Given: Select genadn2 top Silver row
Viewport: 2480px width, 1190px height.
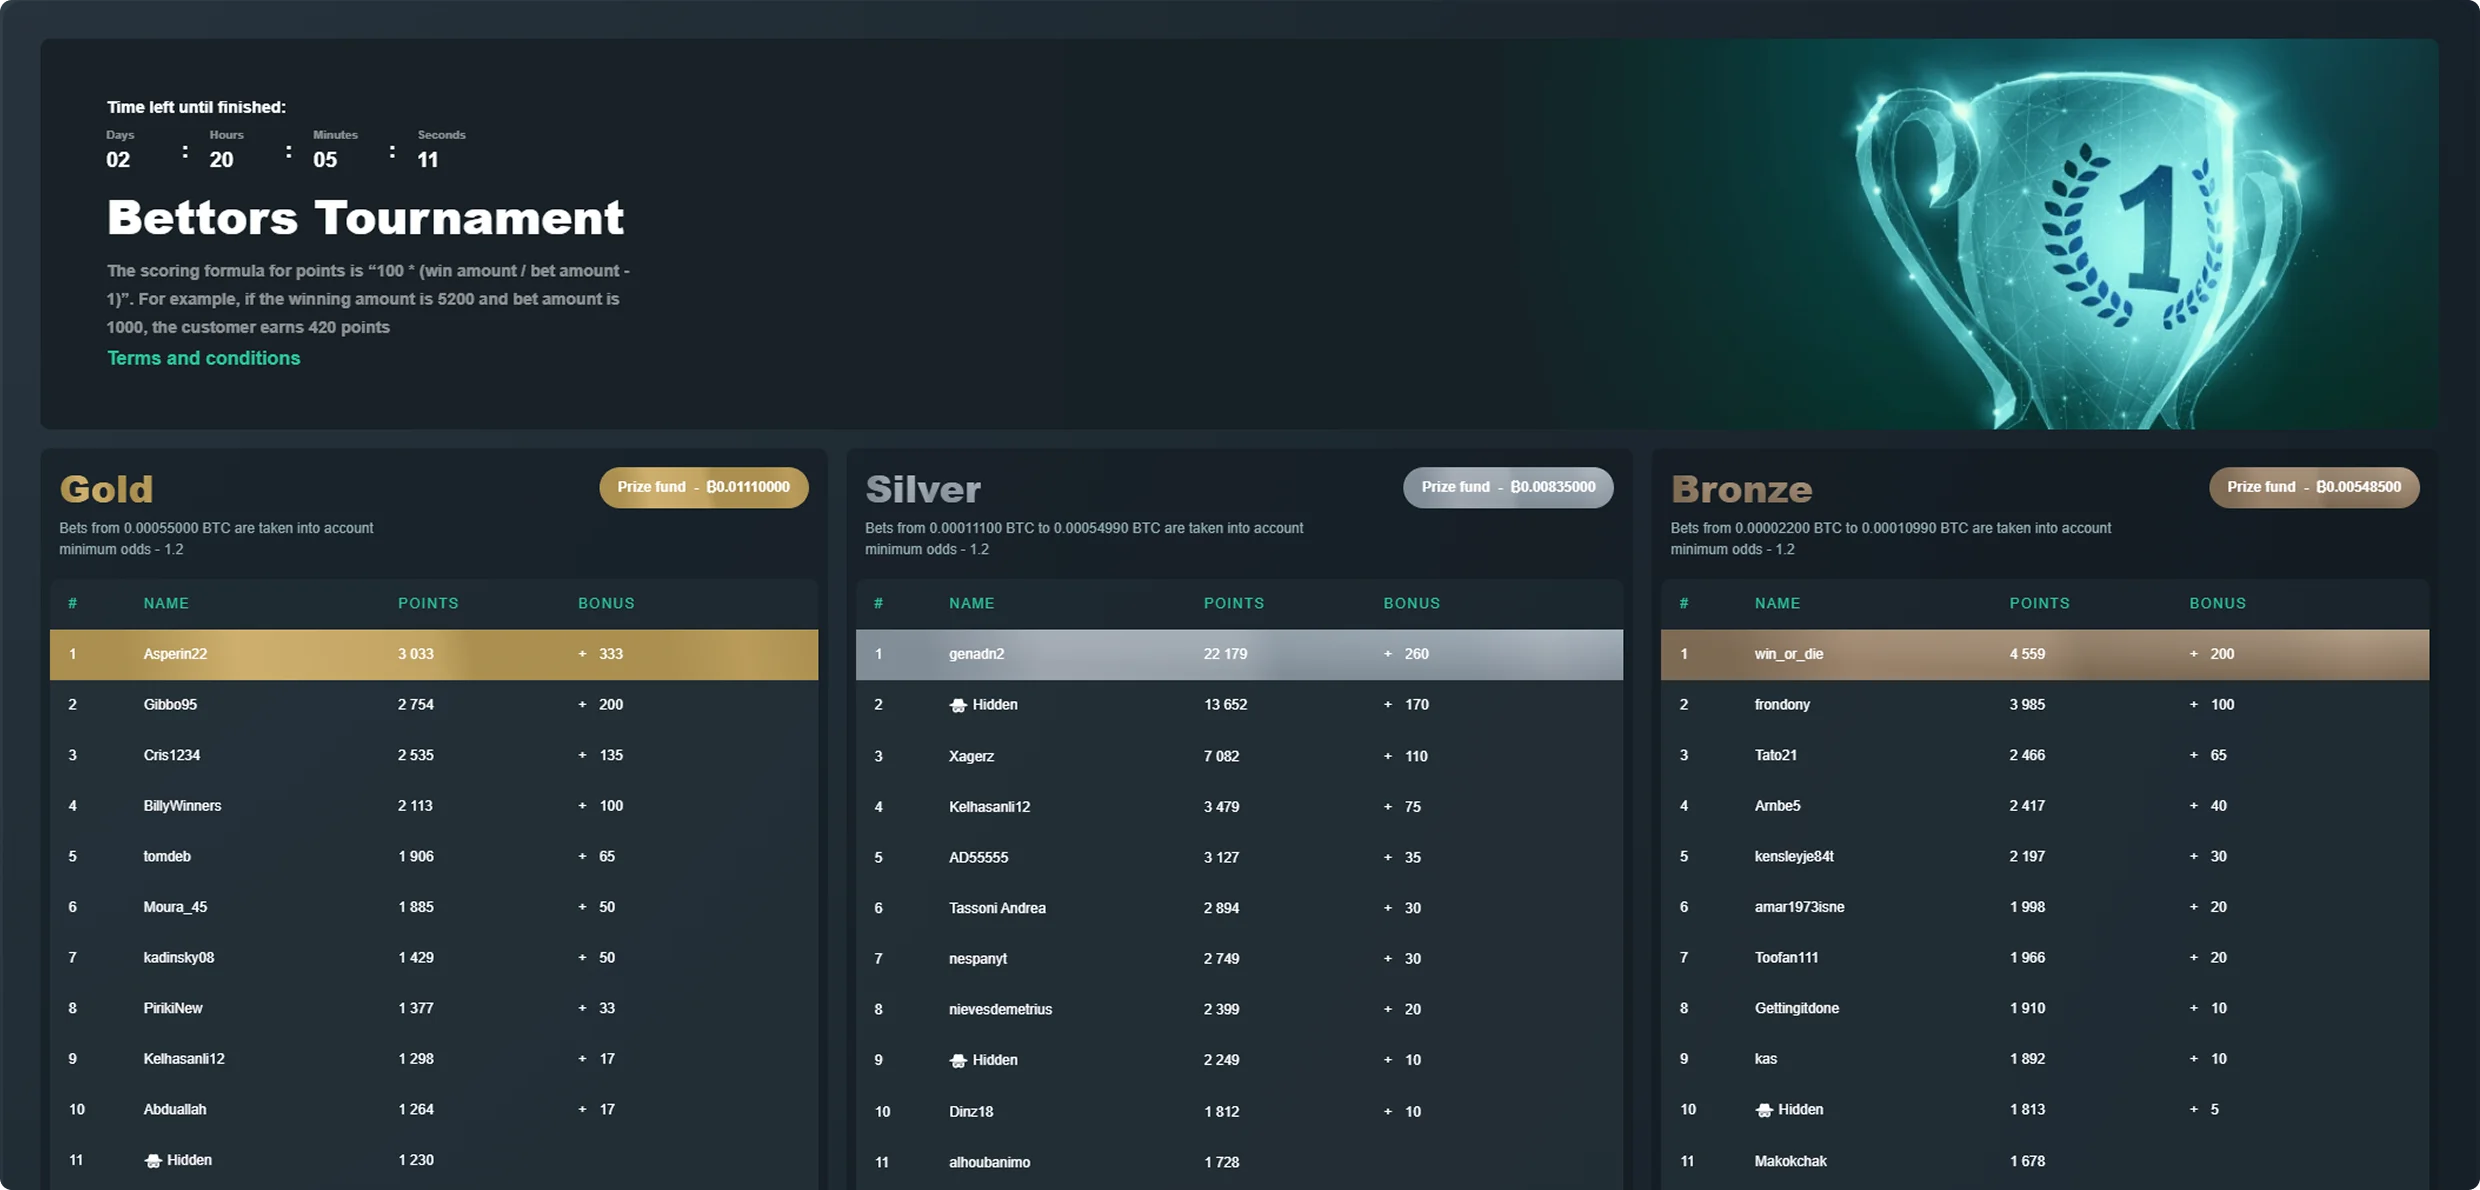Looking at the screenshot, I should pos(976,654).
